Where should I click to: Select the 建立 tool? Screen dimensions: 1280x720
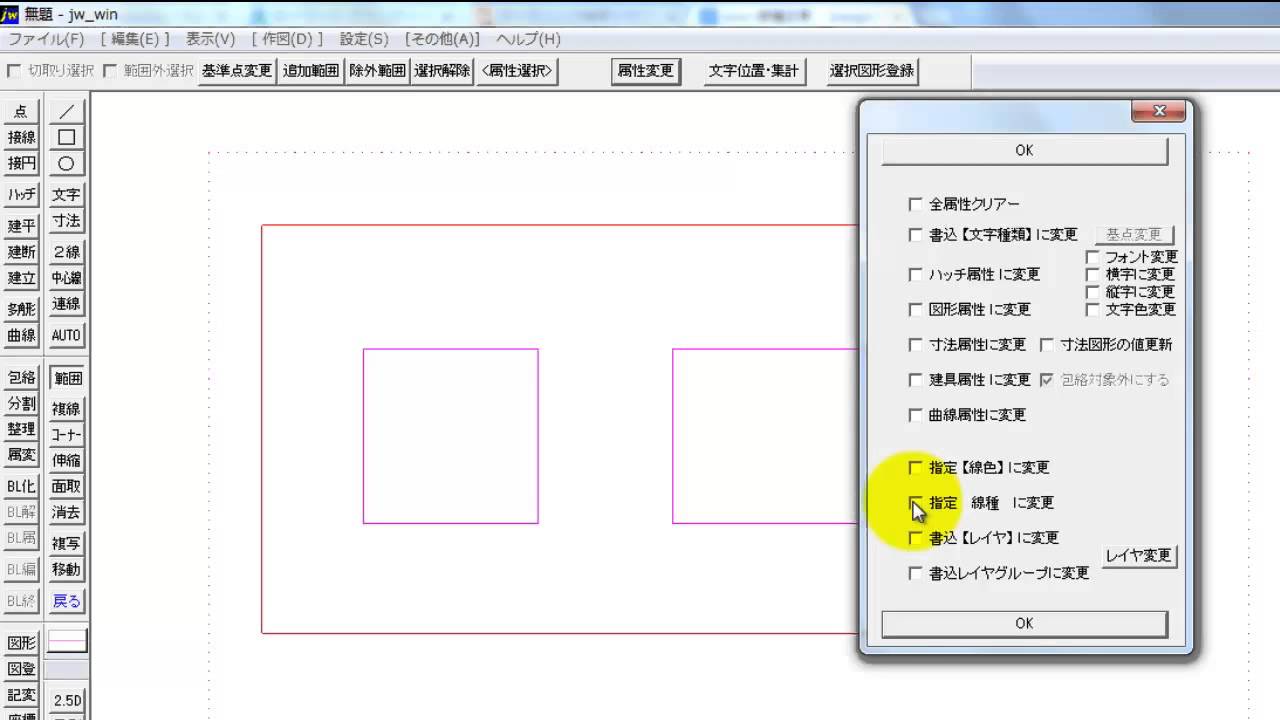tap(21, 278)
